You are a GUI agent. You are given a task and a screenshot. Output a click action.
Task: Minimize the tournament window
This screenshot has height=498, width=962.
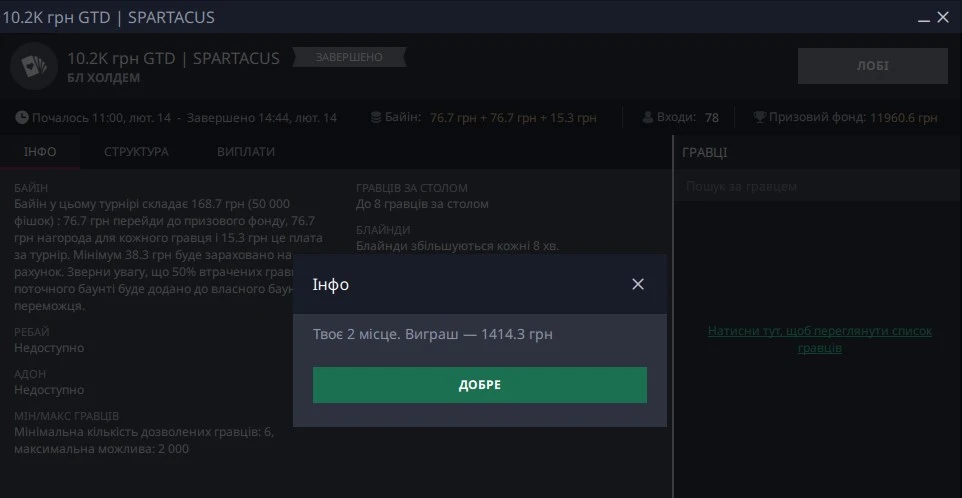(921, 17)
